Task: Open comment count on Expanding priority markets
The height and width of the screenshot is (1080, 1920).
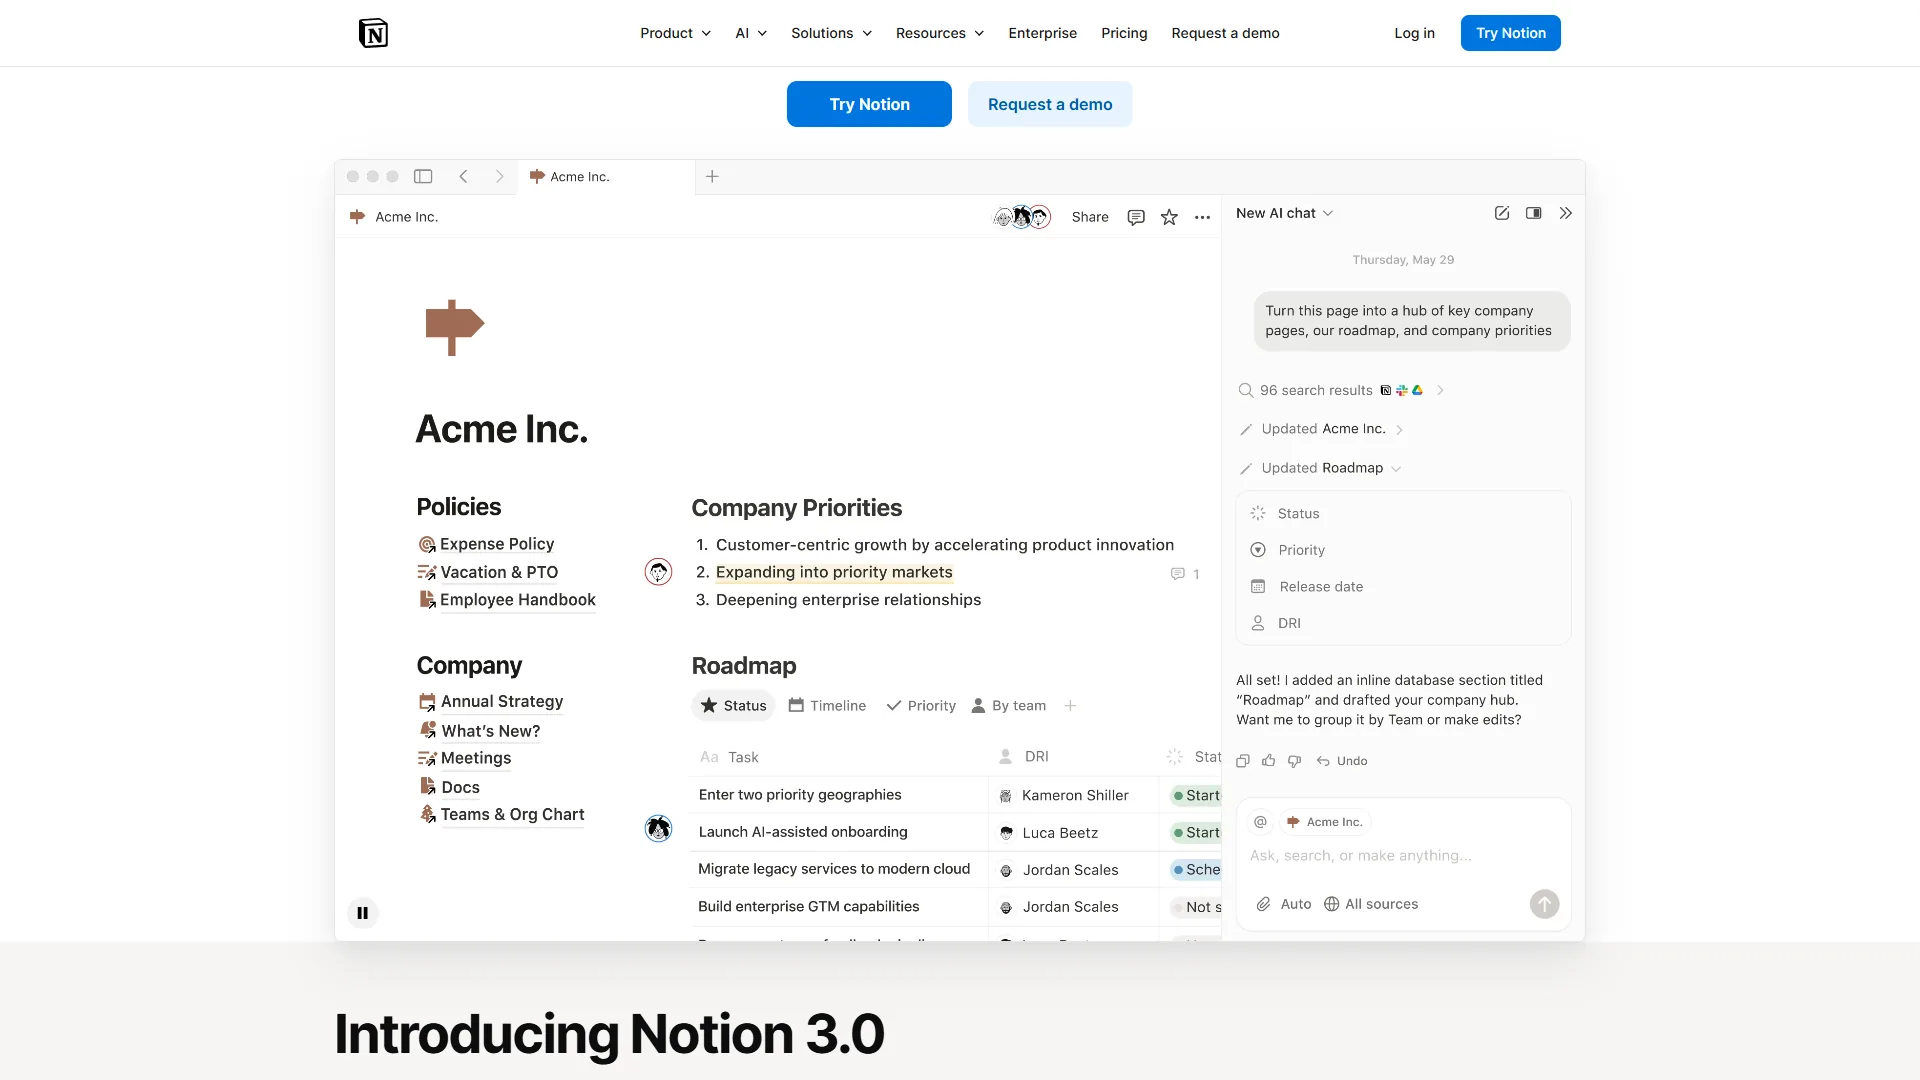Action: point(1185,574)
